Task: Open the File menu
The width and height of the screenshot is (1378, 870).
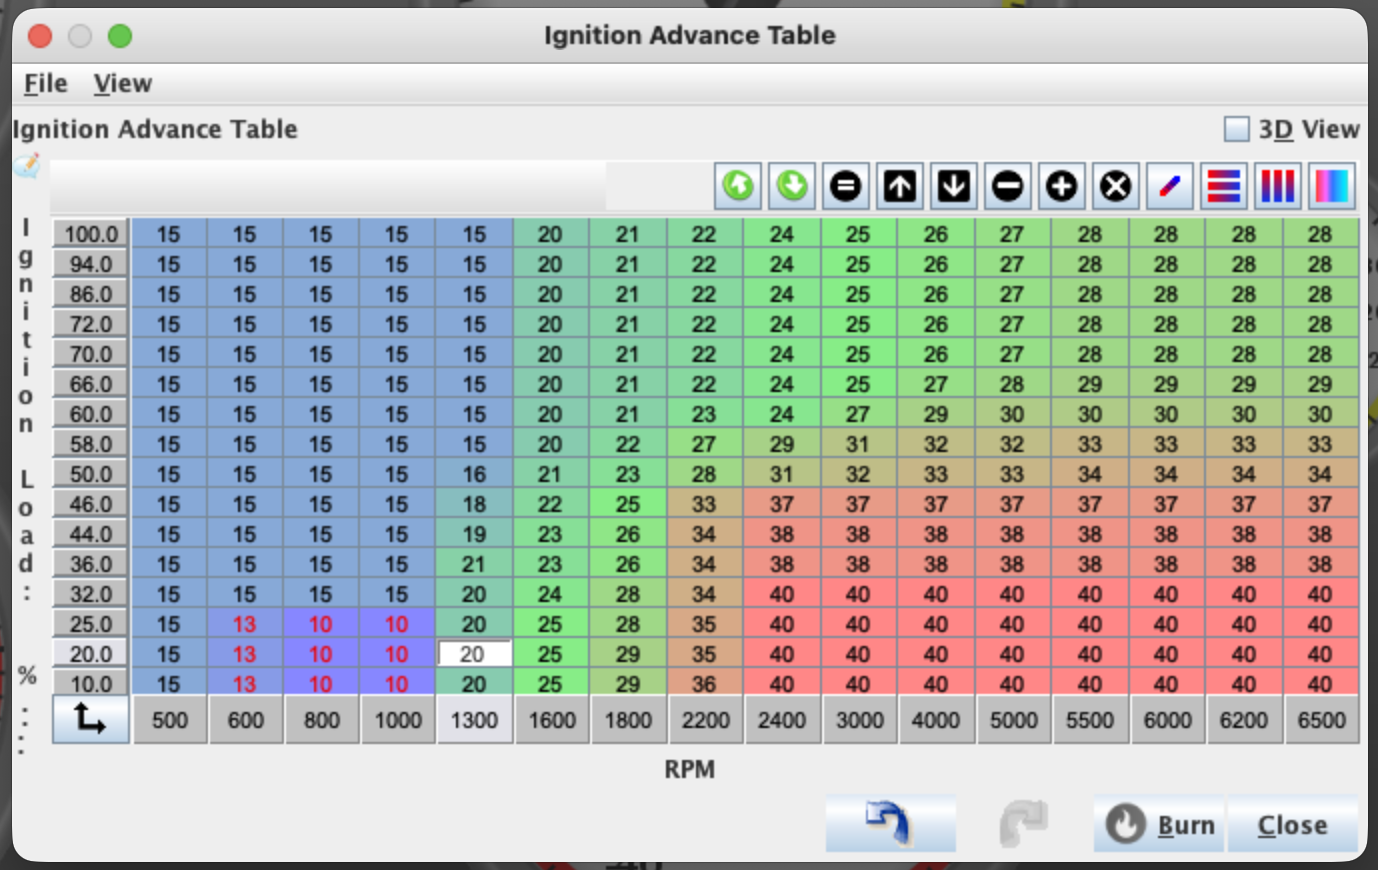Action: (x=44, y=84)
